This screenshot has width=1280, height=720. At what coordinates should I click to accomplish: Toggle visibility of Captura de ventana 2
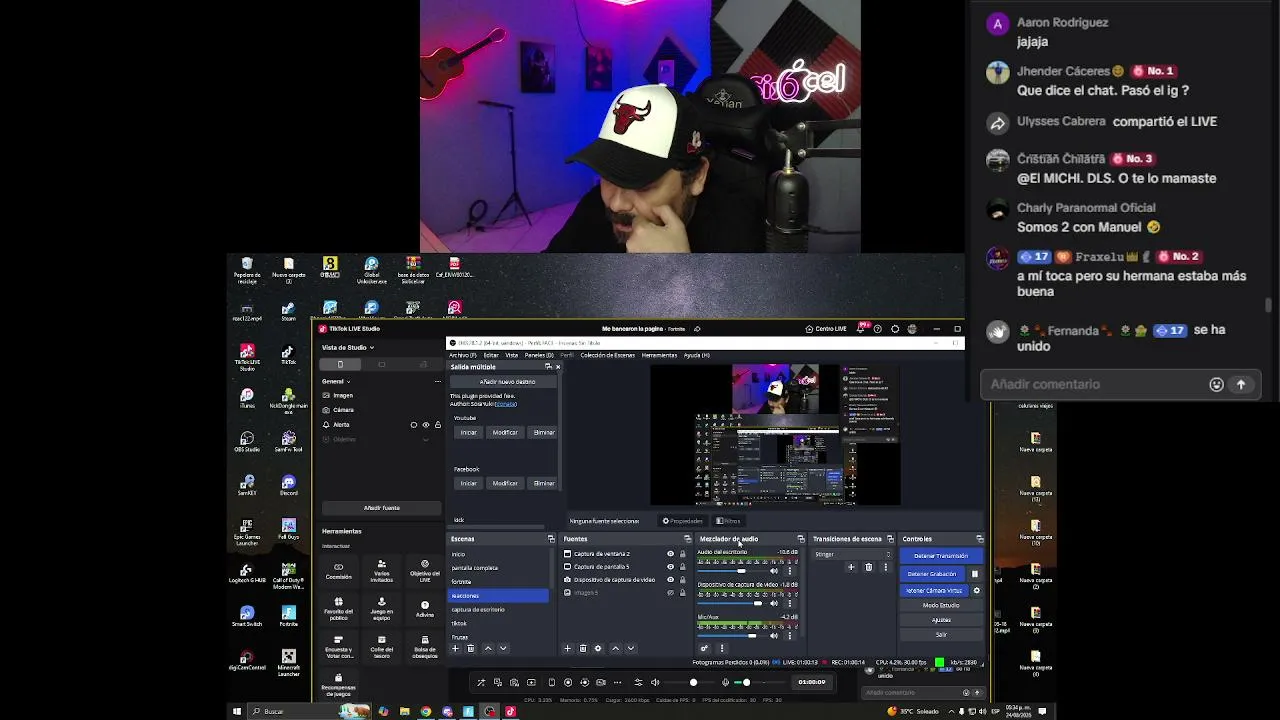[670, 554]
